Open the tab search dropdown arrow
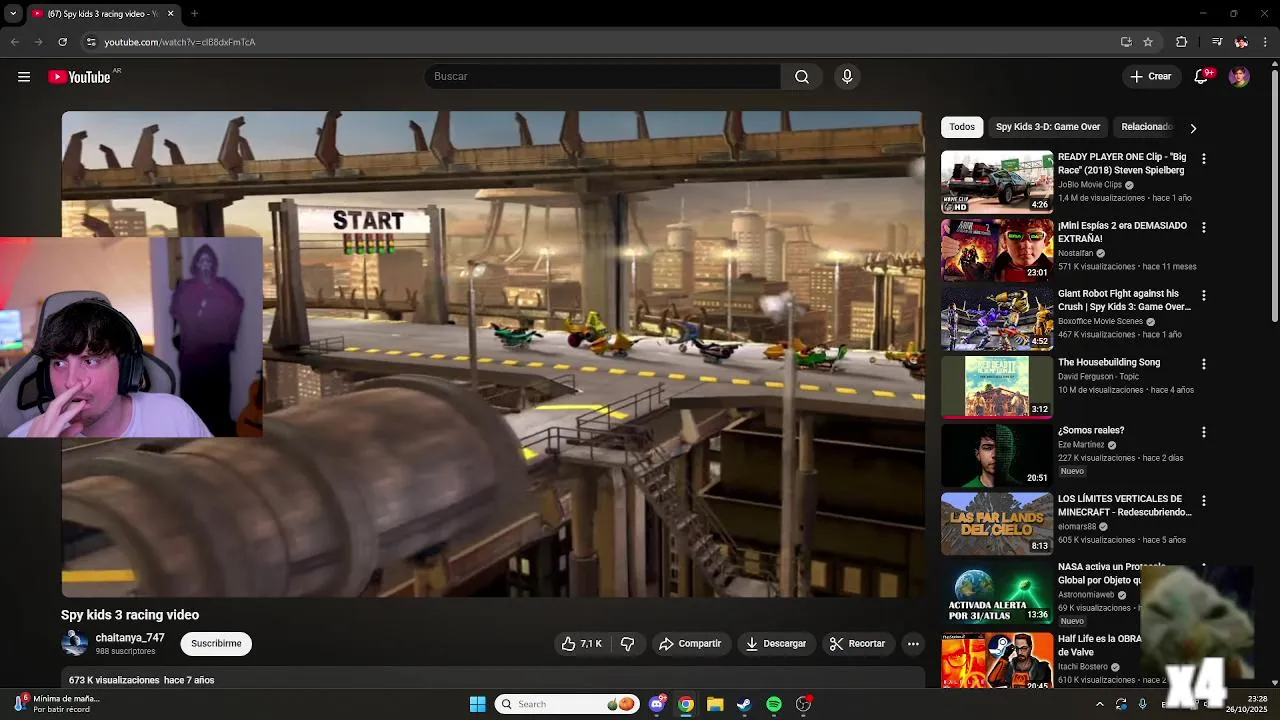Image resolution: width=1280 pixels, height=720 pixels. pos(14,14)
